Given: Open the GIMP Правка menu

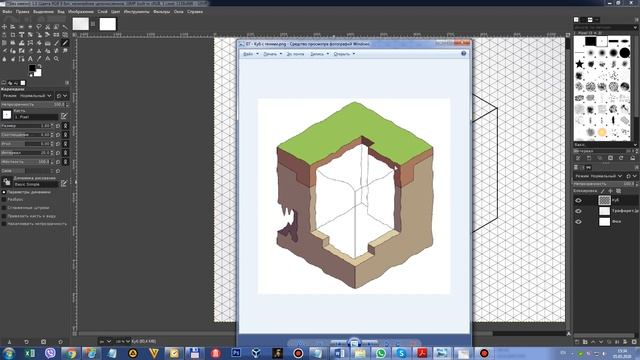Looking at the screenshot, I should 22,12.
